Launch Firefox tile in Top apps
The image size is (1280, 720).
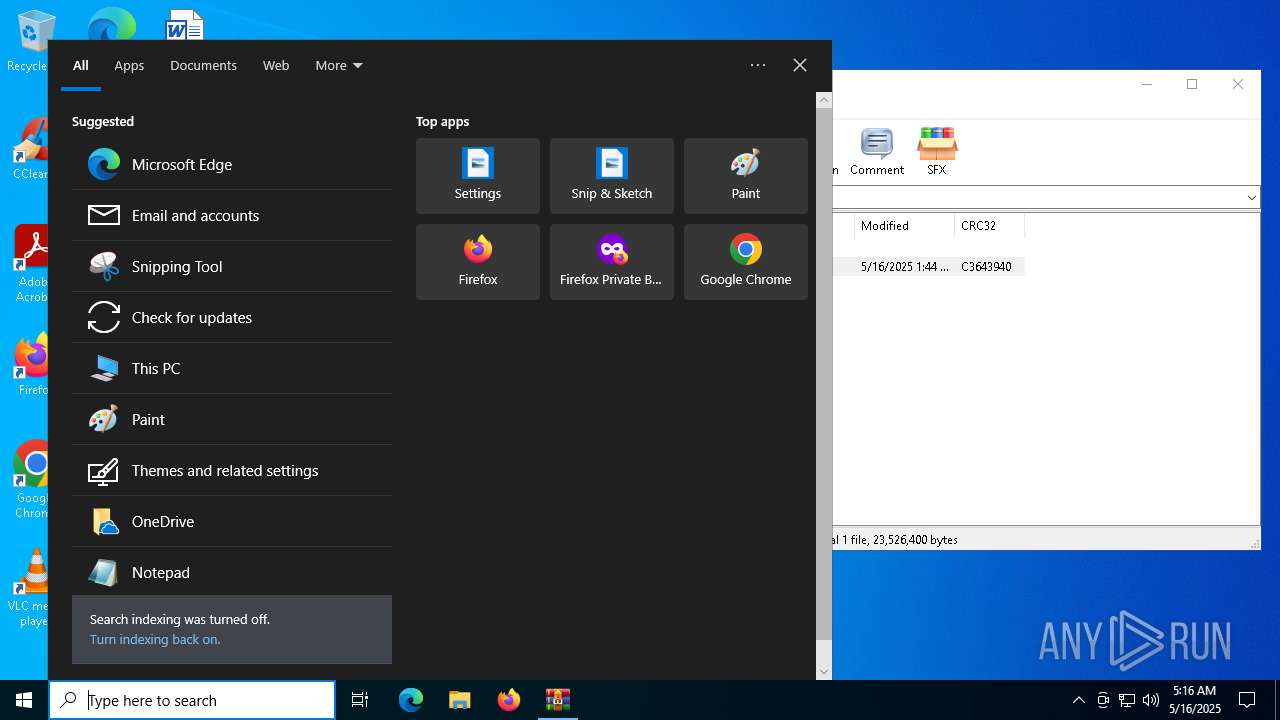click(x=478, y=262)
